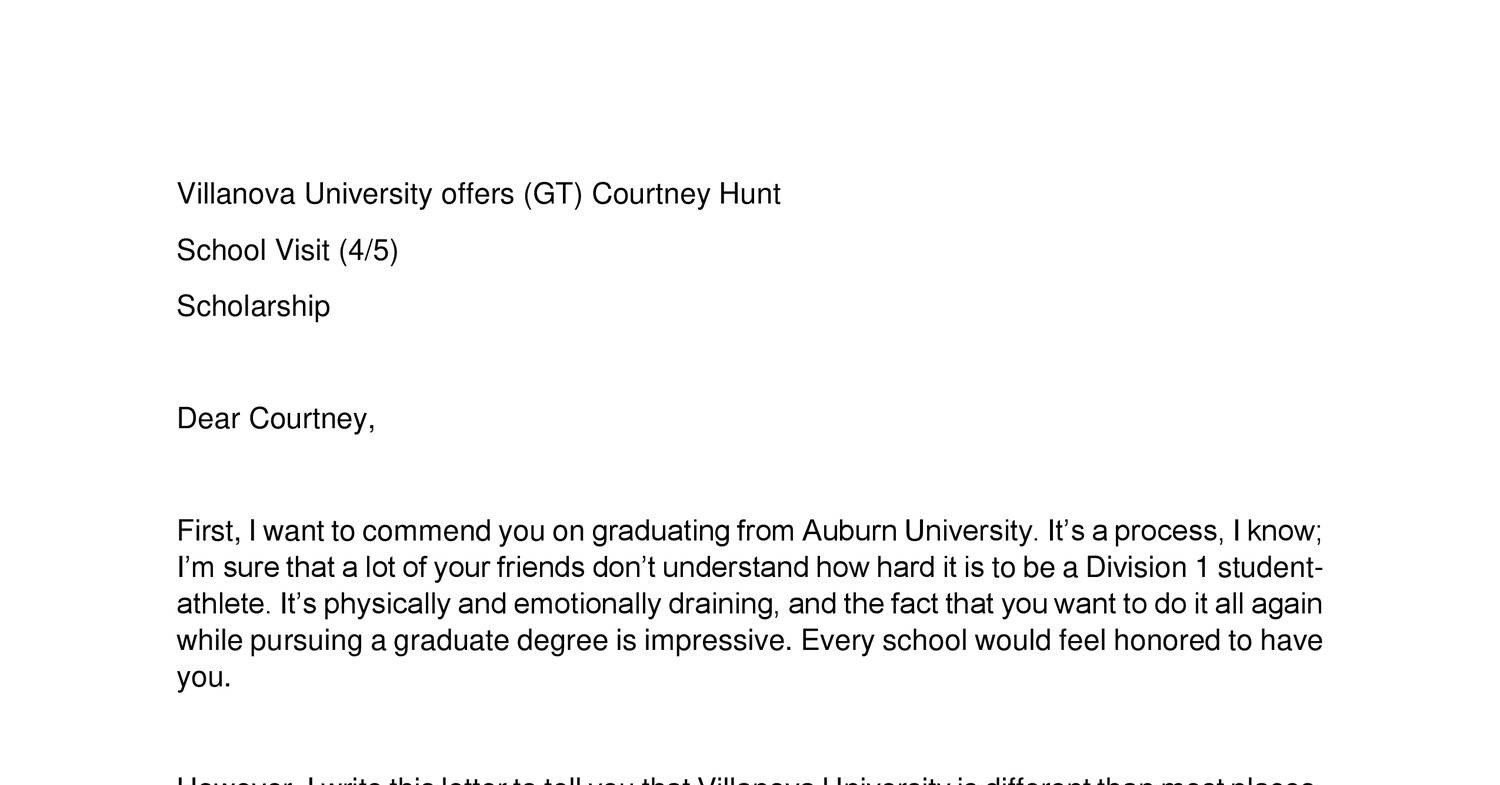1500x785 pixels.
Task: Click the "Scholarship" line
Action: click(x=253, y=306)
